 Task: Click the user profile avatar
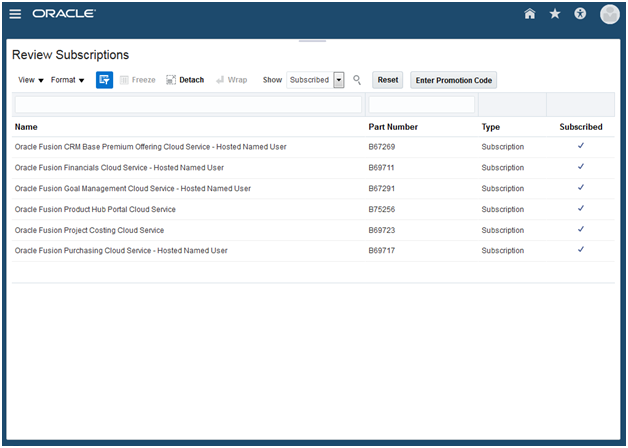609,14
